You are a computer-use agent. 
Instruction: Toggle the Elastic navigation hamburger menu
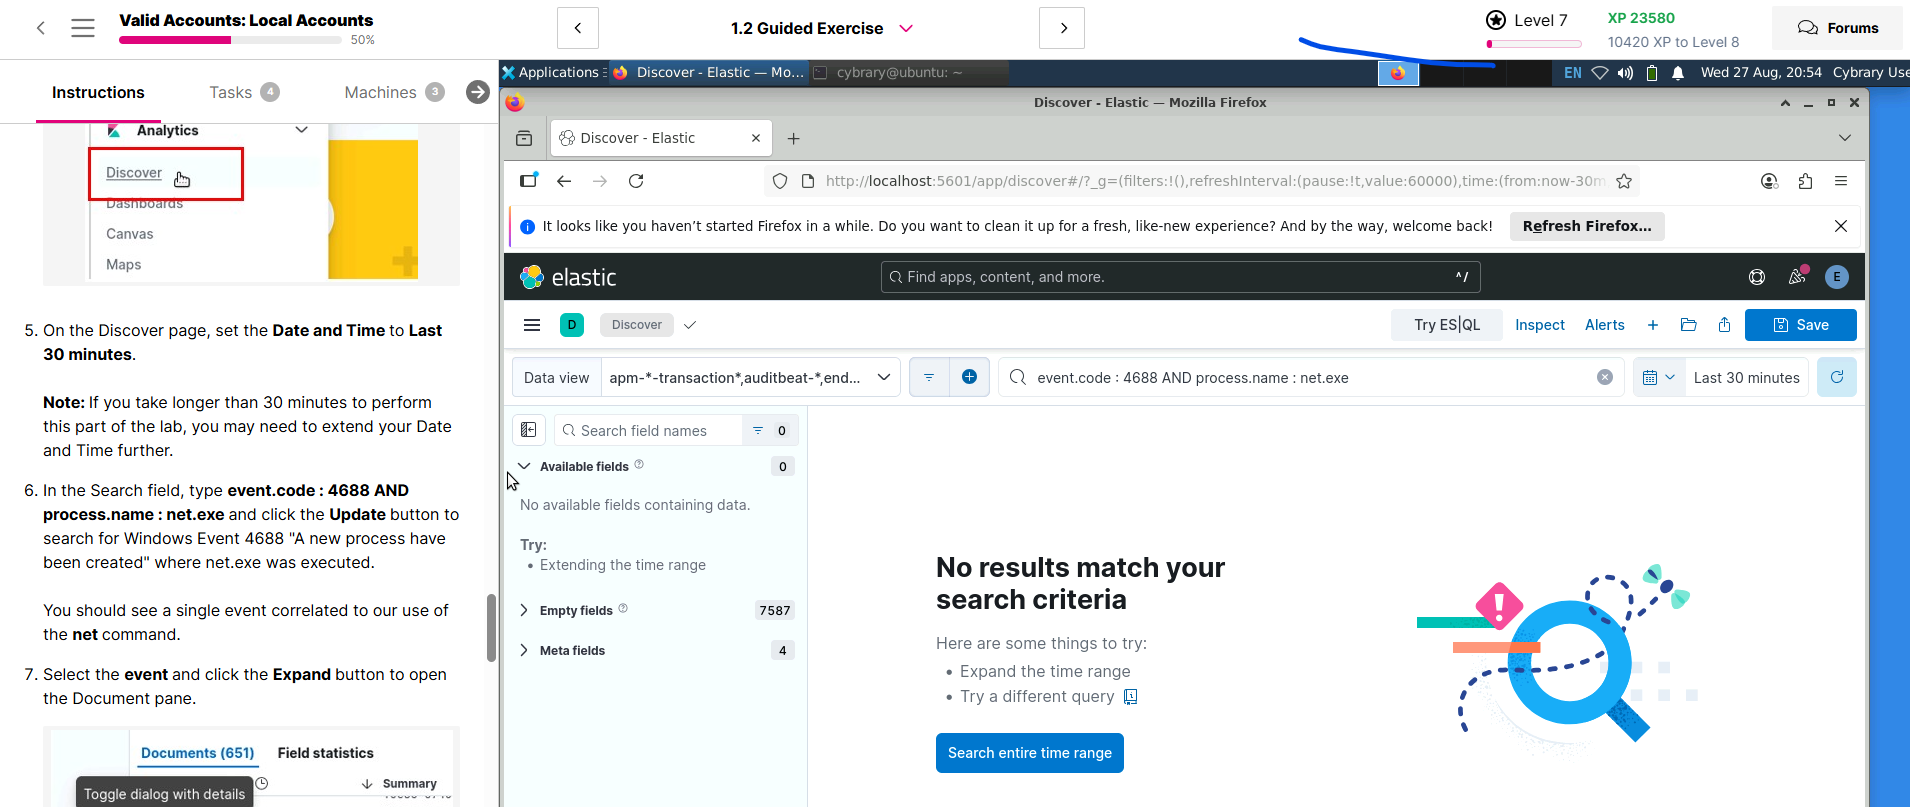click(x=532, y=325)
